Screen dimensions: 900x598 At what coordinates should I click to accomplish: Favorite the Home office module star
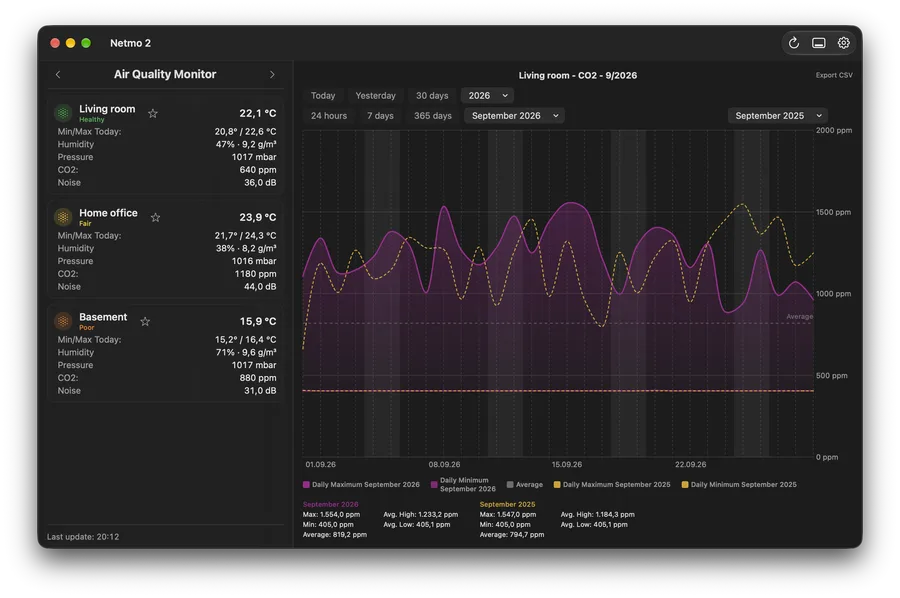155,218
